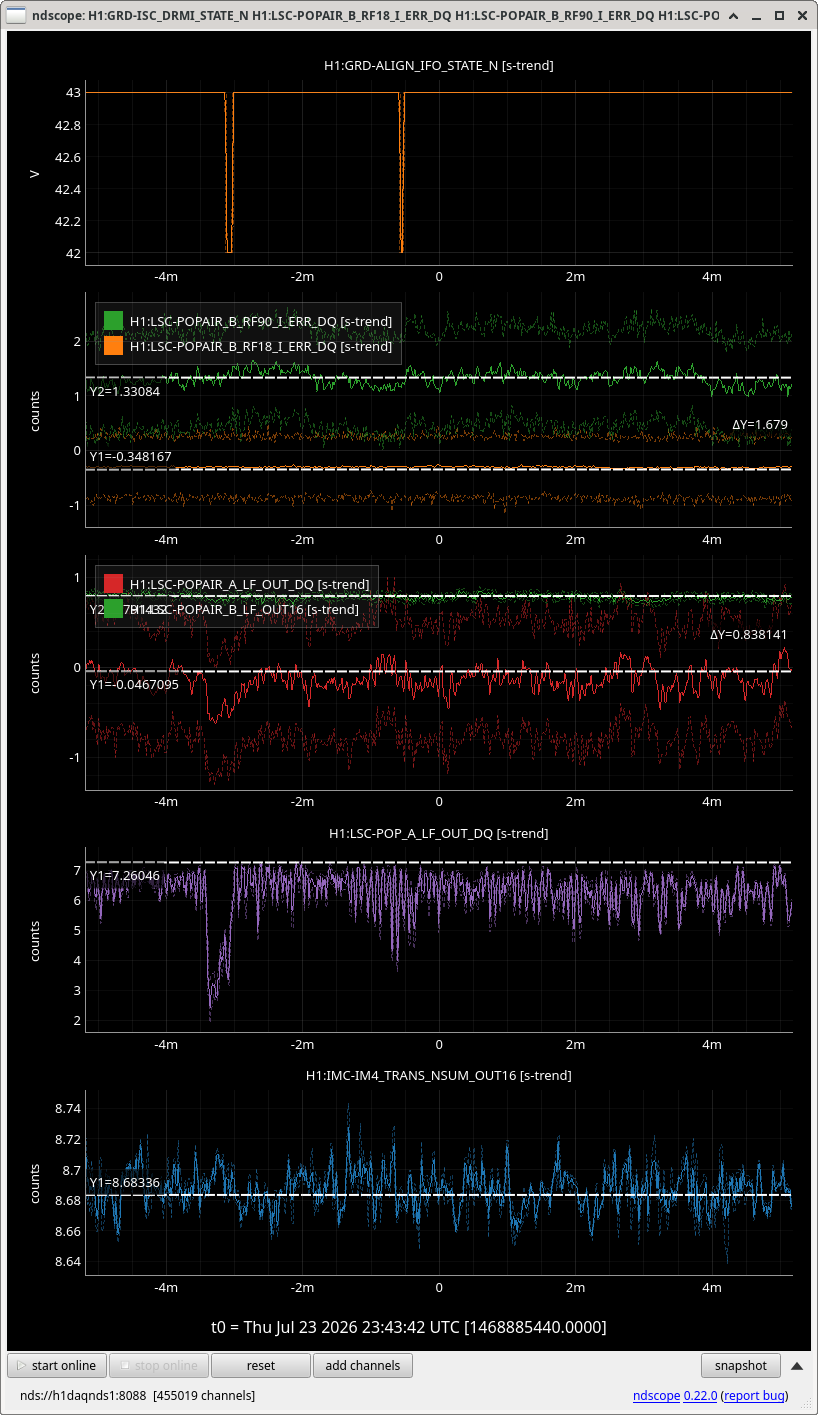The width and height of the screenshot is (818, 1415).
Task: Click the Y1=8.68336 cursor label
Action: pyautogui.click(x=125, y=1182)
